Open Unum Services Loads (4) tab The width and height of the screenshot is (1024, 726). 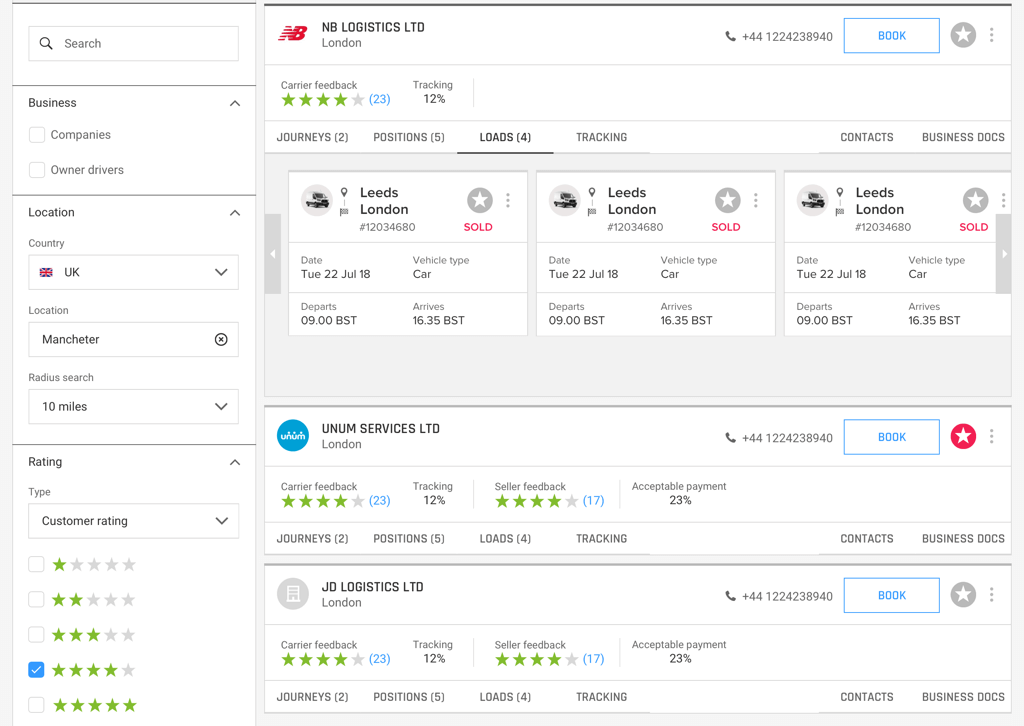[505, 539]
